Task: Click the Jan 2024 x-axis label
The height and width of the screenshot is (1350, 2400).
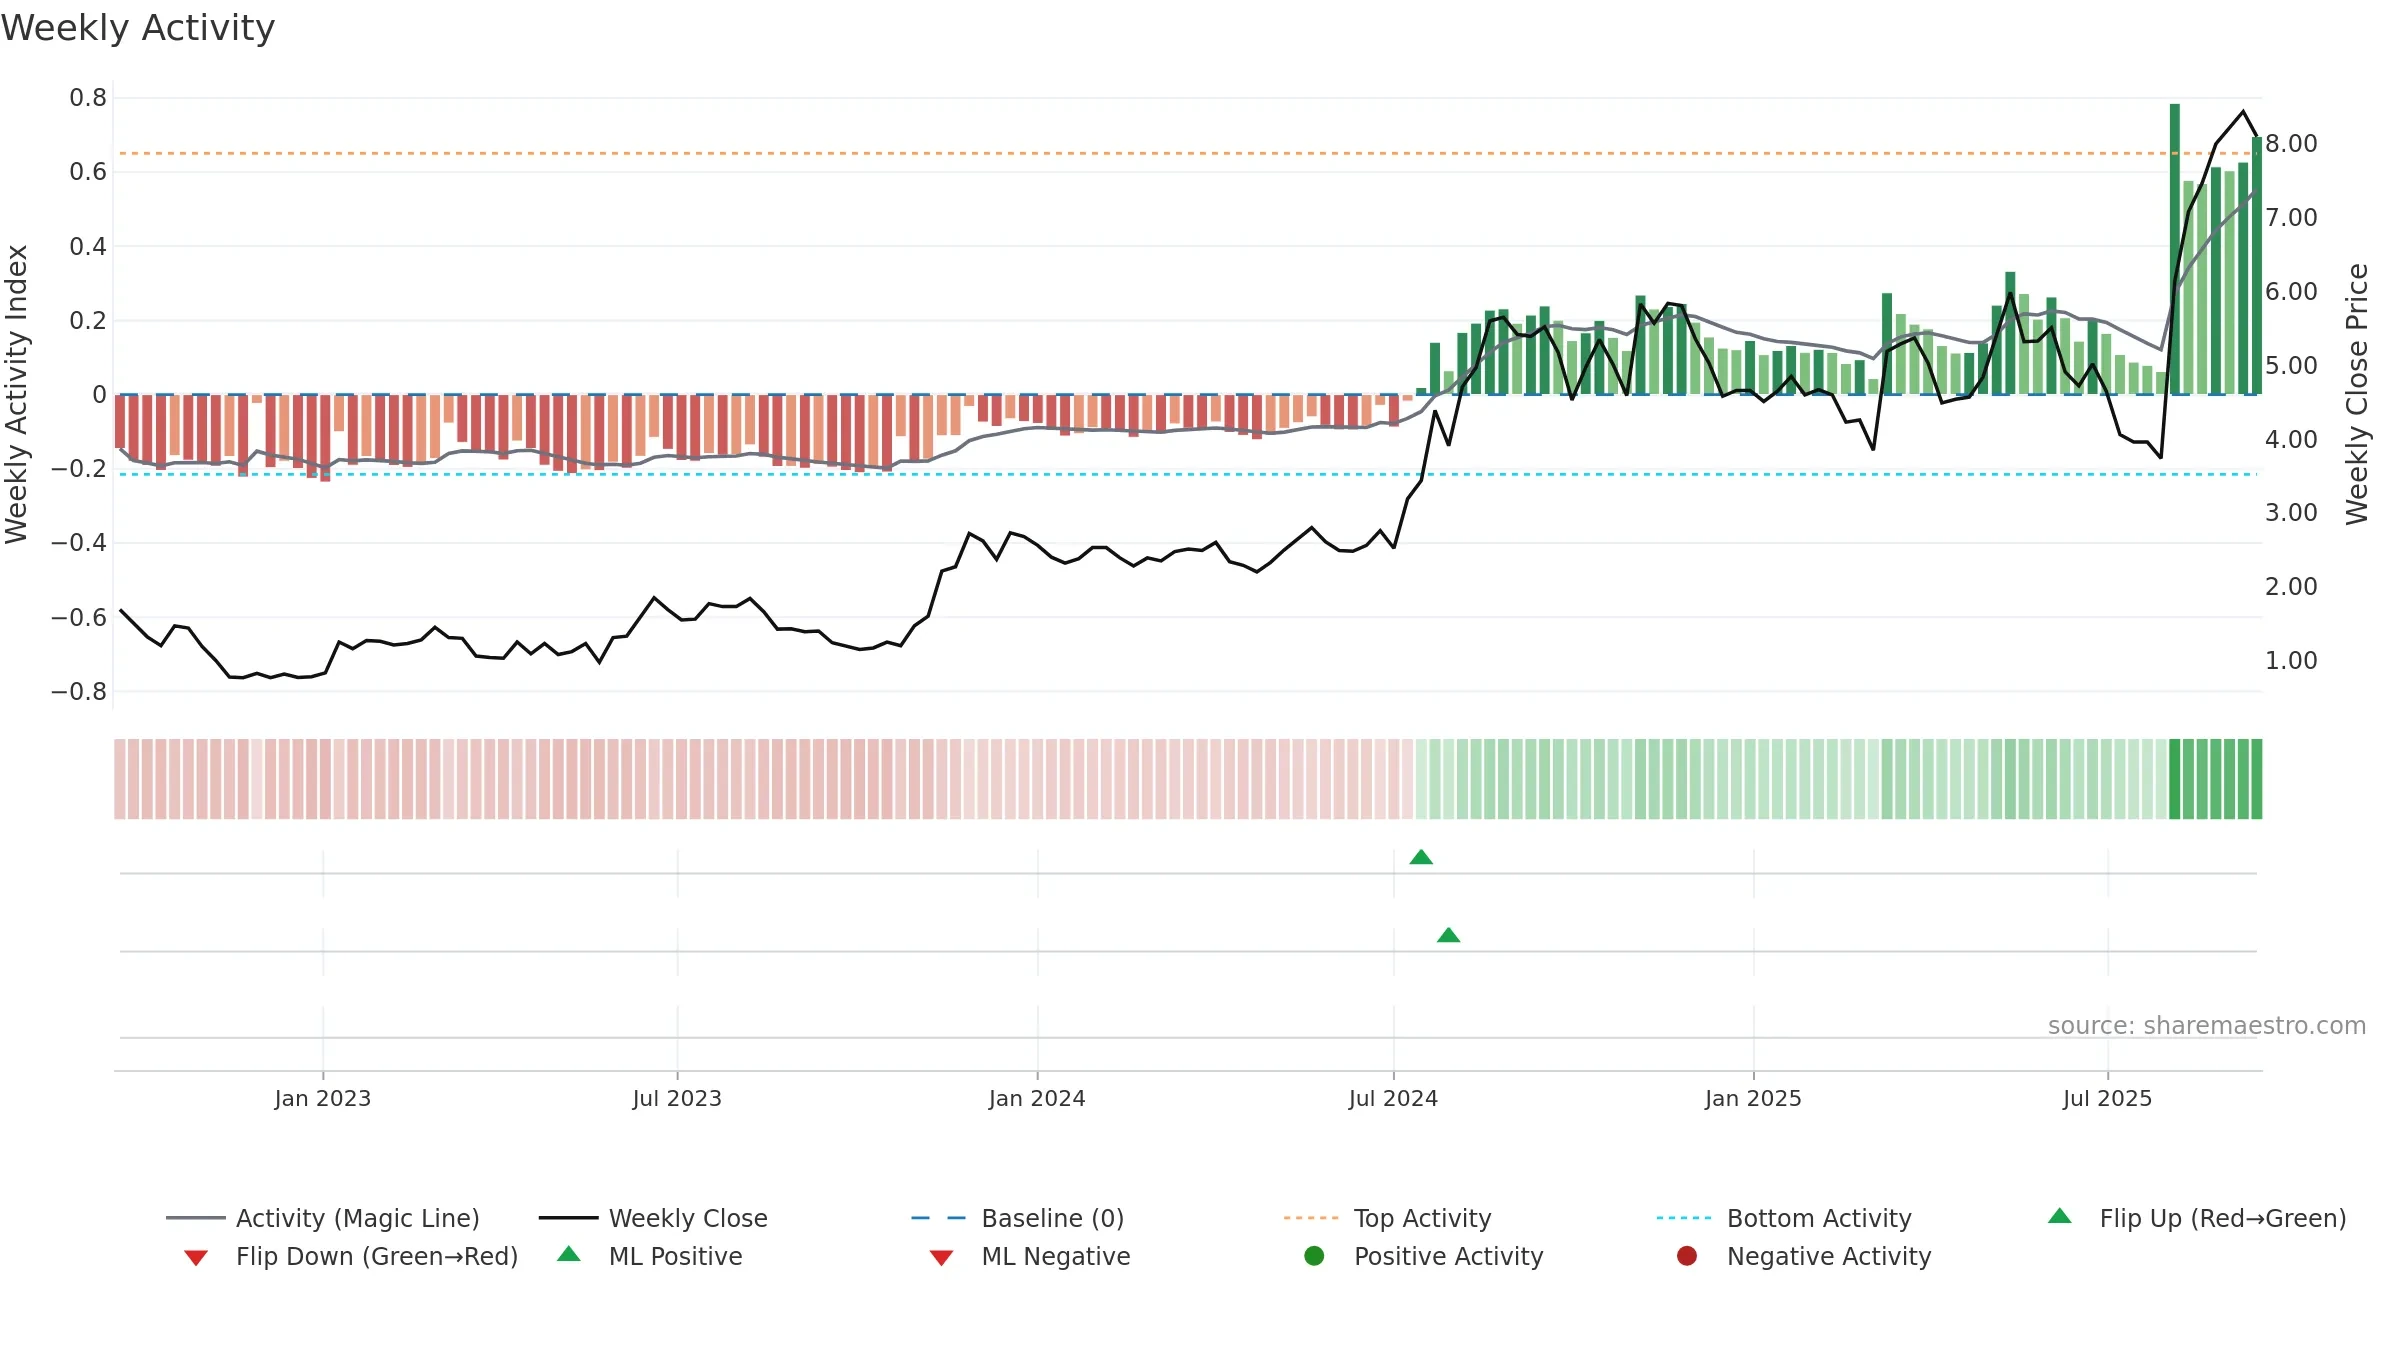Action: tap(1037, 1098)
